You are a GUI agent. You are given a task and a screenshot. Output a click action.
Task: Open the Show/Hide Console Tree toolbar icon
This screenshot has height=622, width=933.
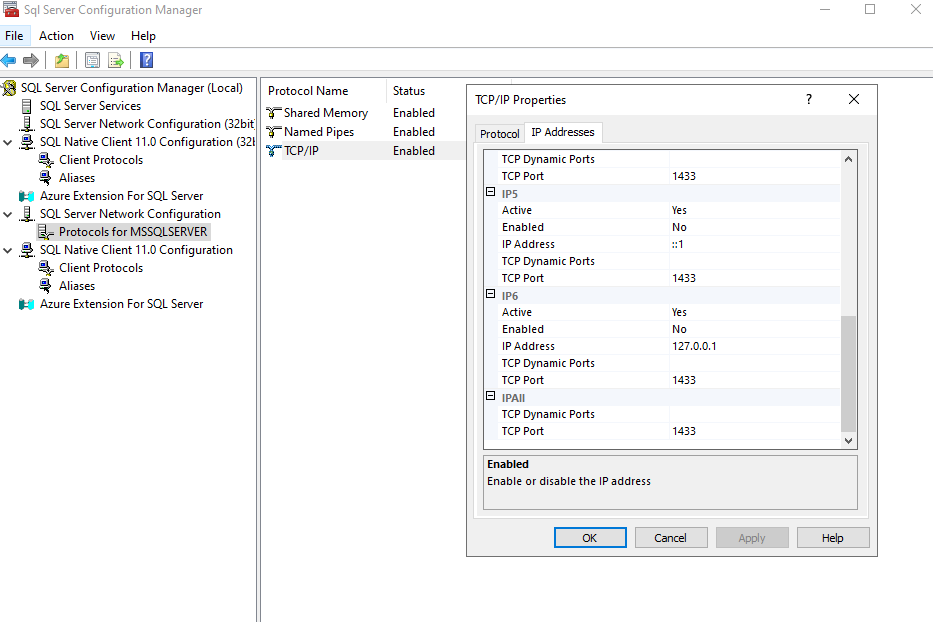pos(92,60)
